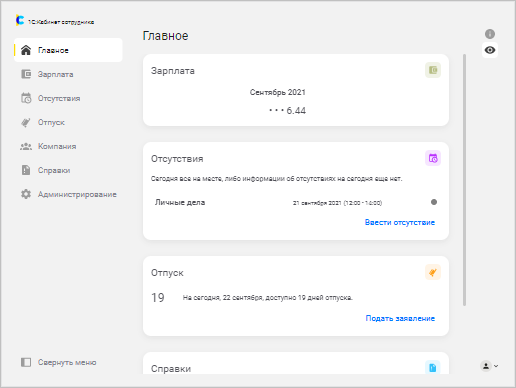Click the vertical scrollbar of the main panel
This screenshot has height=388, width=516.
click(x=464, y=180)
